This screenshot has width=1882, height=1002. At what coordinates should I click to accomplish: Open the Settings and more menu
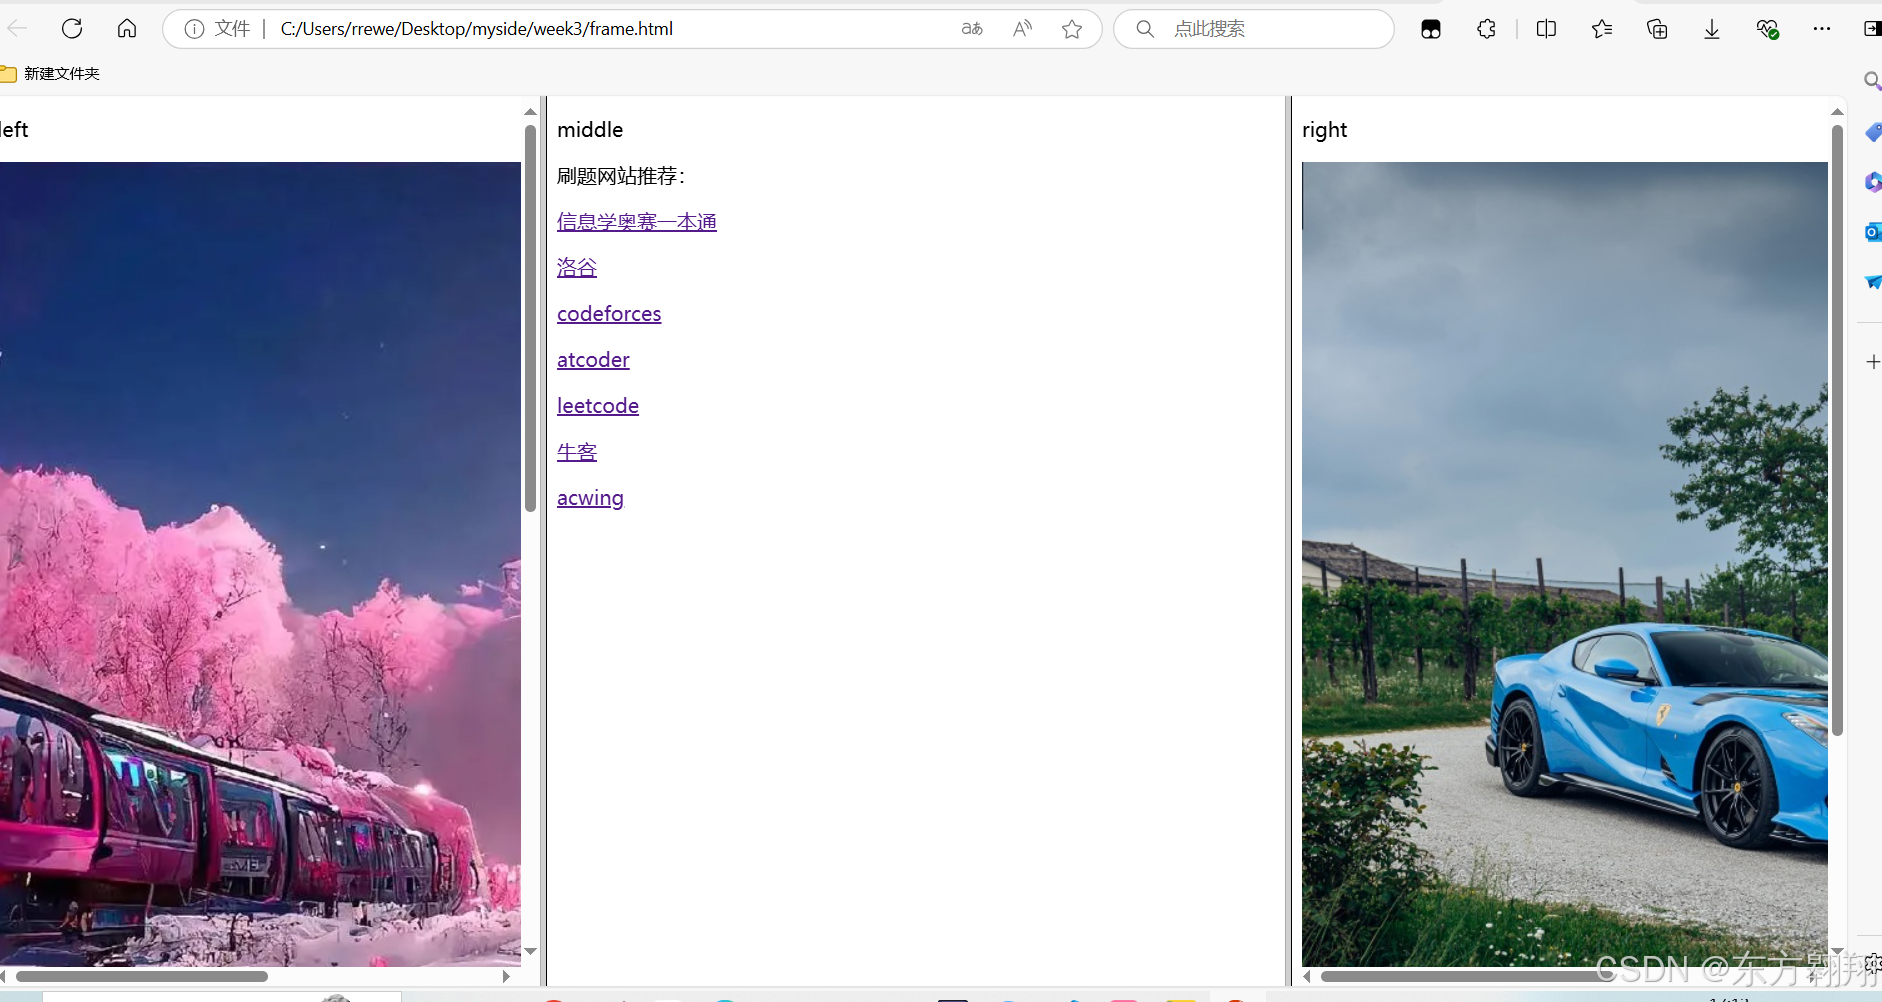click(x=1822, y=29)
